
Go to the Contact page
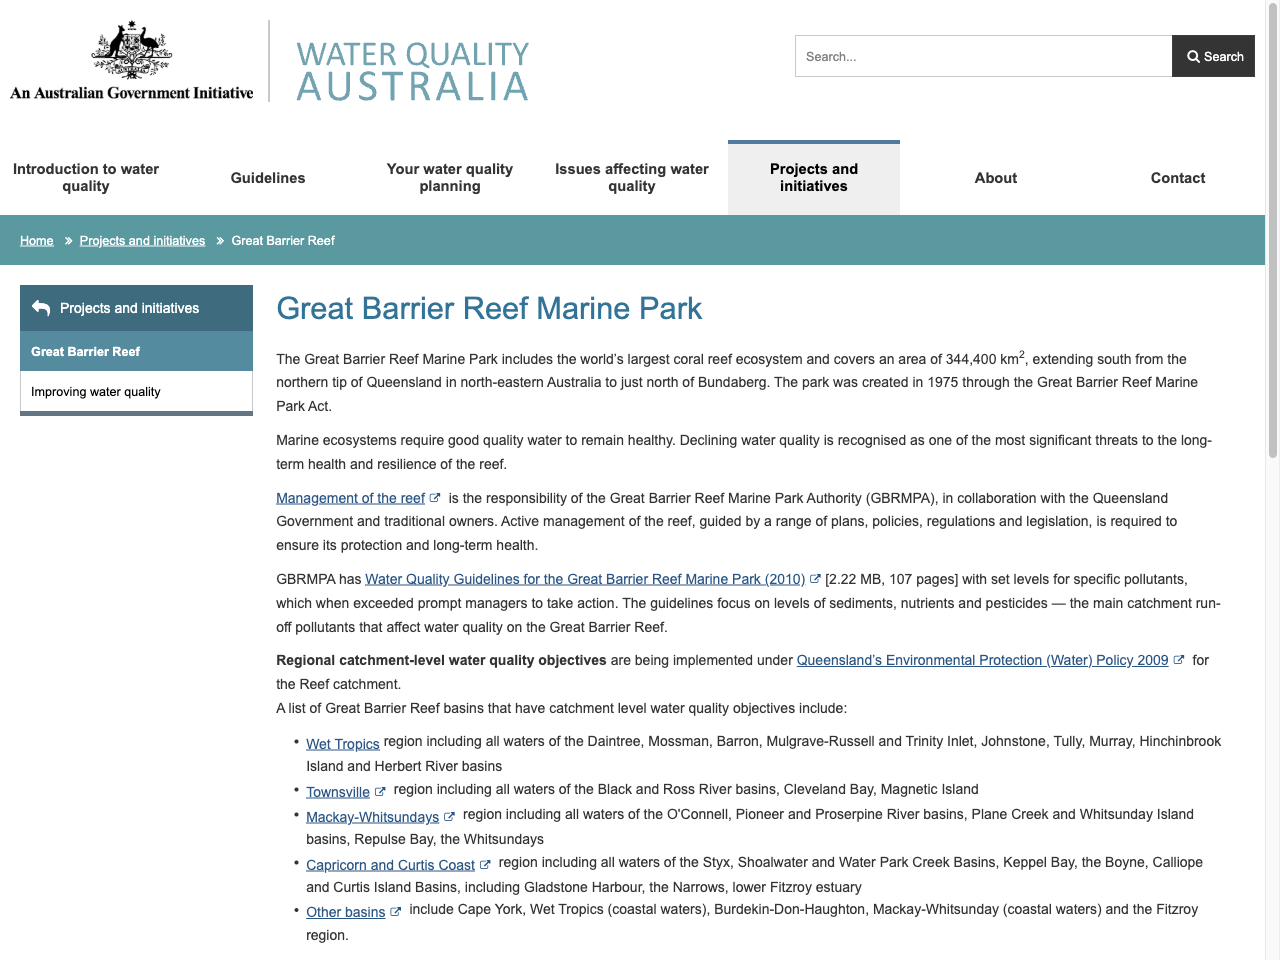point(1178,178)
